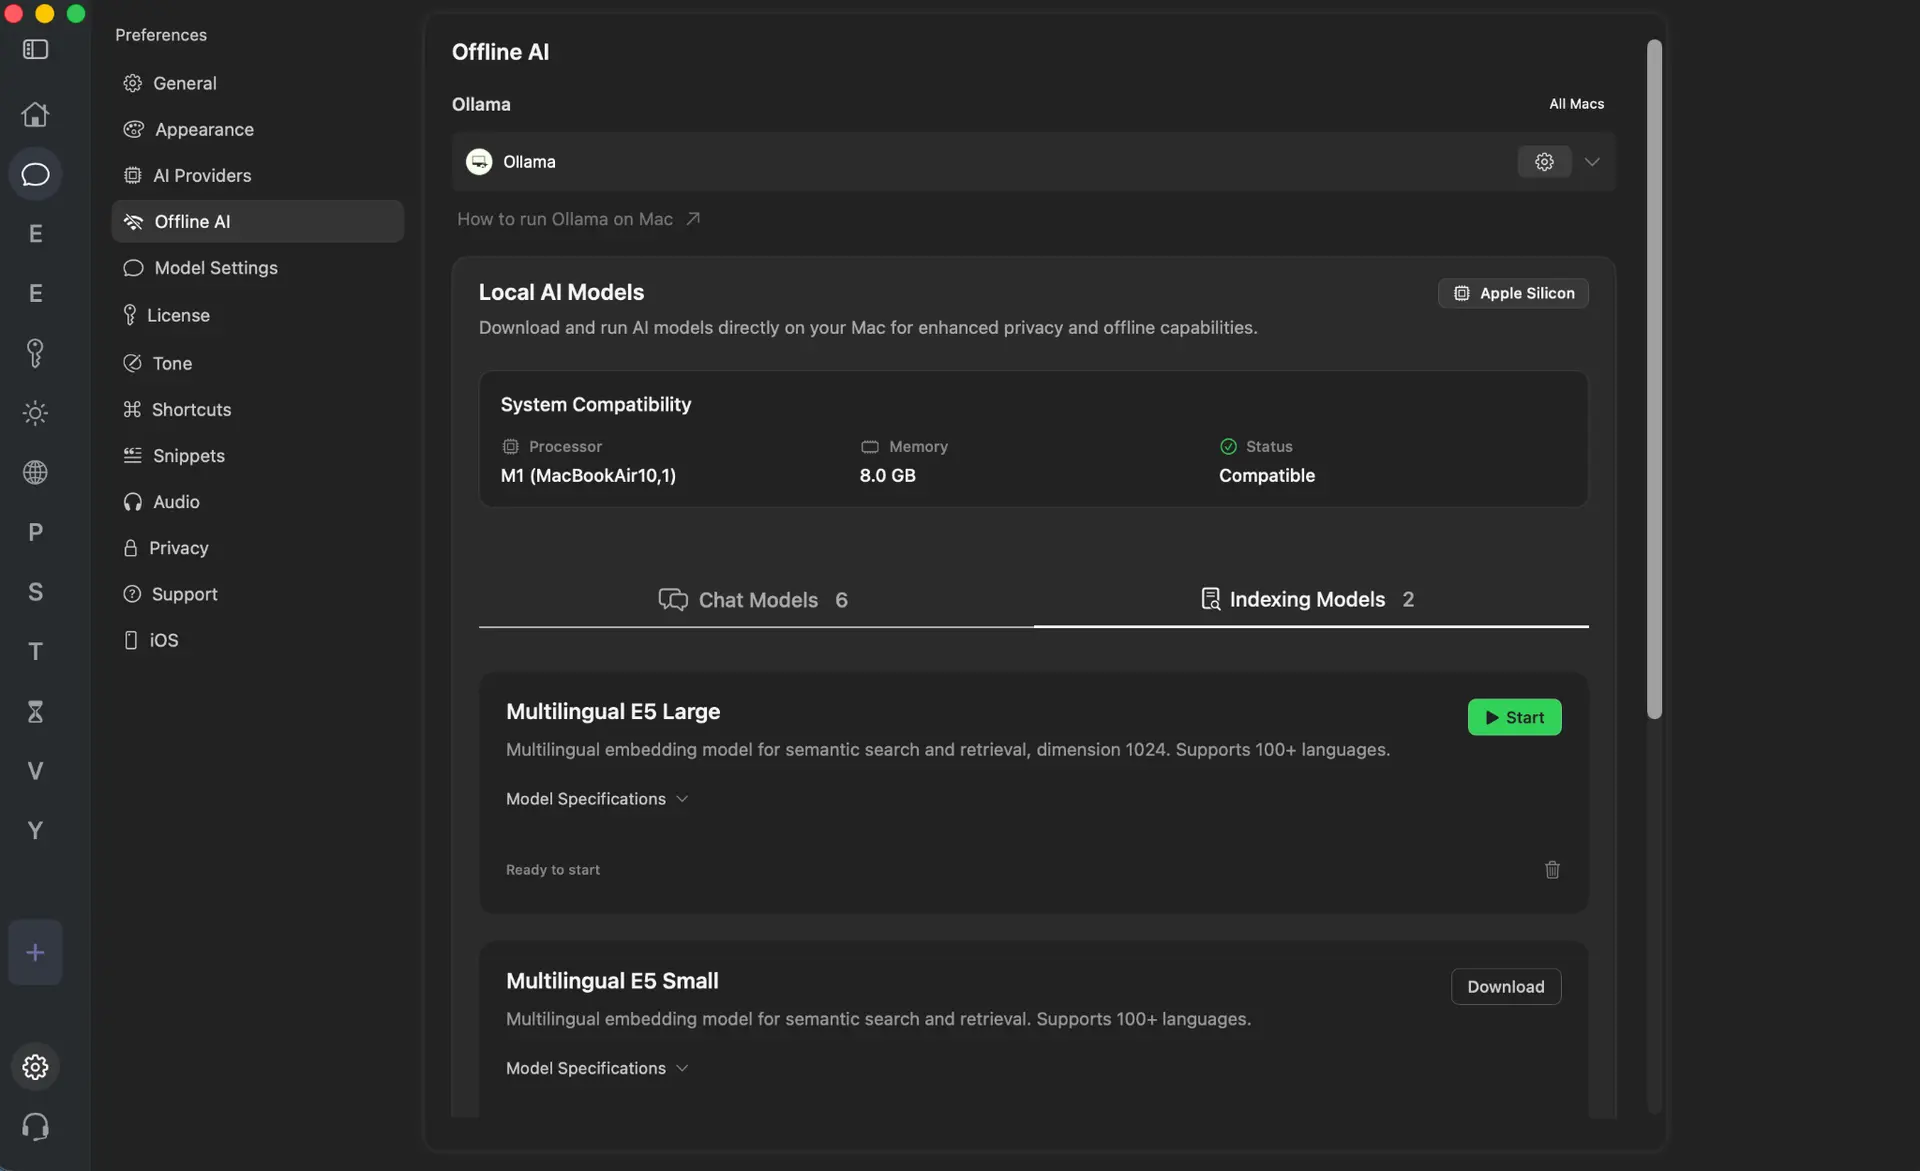Select the Home icon in the sidebar
The image size is (1920, 1171).
pos(36,114)
